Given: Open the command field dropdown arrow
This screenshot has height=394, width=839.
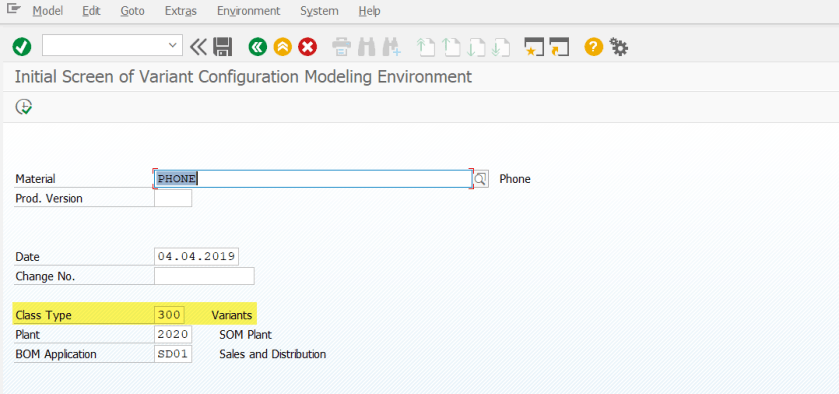Looking at the screenshot, I should (172, 46).
